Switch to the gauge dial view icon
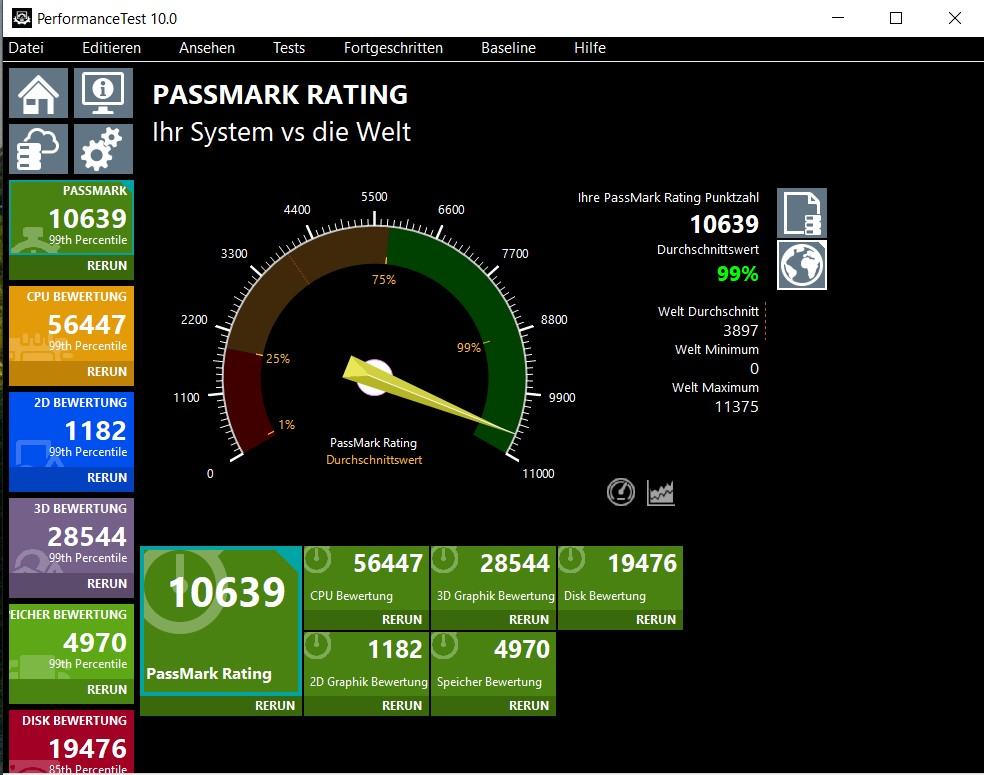Image resolution: width=984 pixels, height=775 pixels. tap(621, 492)
